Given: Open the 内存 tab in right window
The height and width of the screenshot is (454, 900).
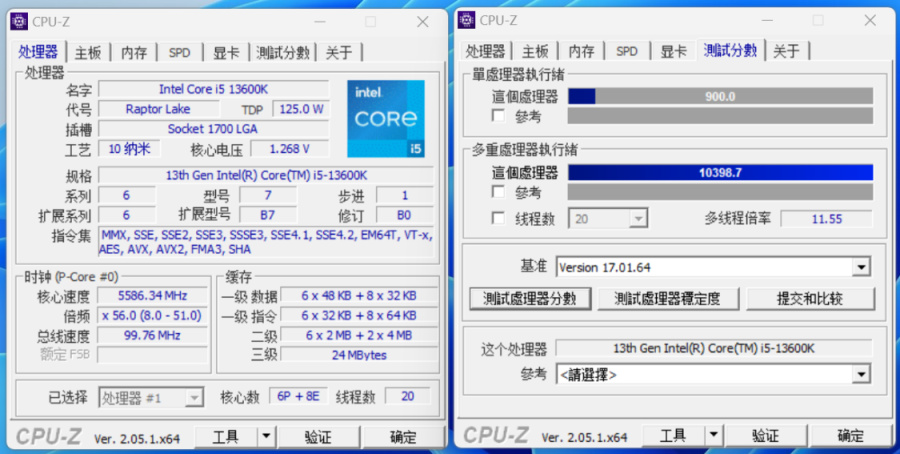Looking at the screenshot, I should [x=581, y=52].
